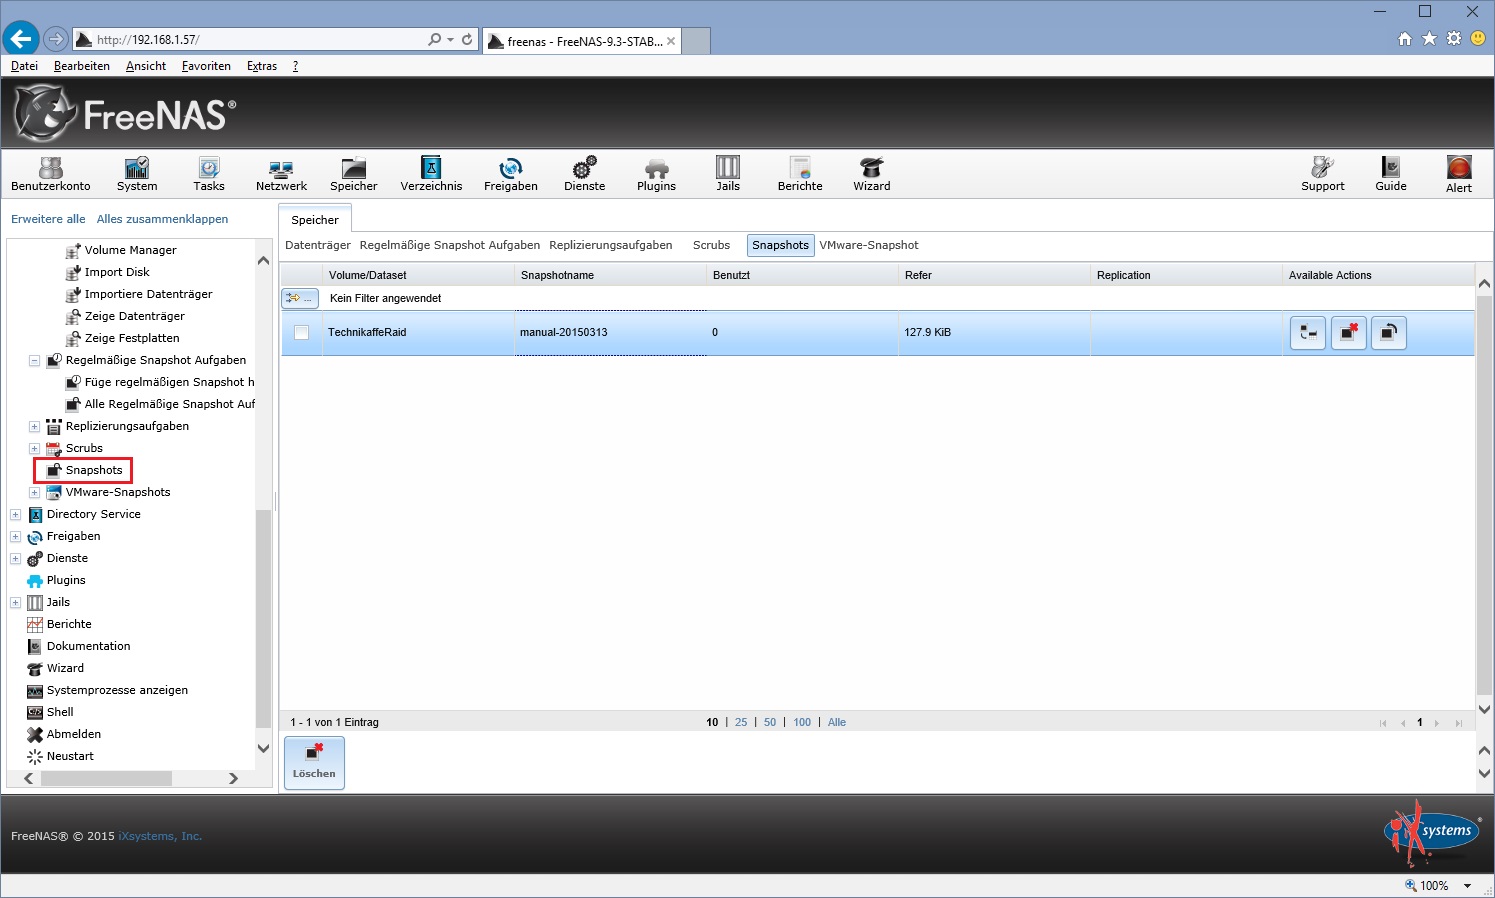
Task: Click the iXsystems logo
Action: pos(1433,832)
